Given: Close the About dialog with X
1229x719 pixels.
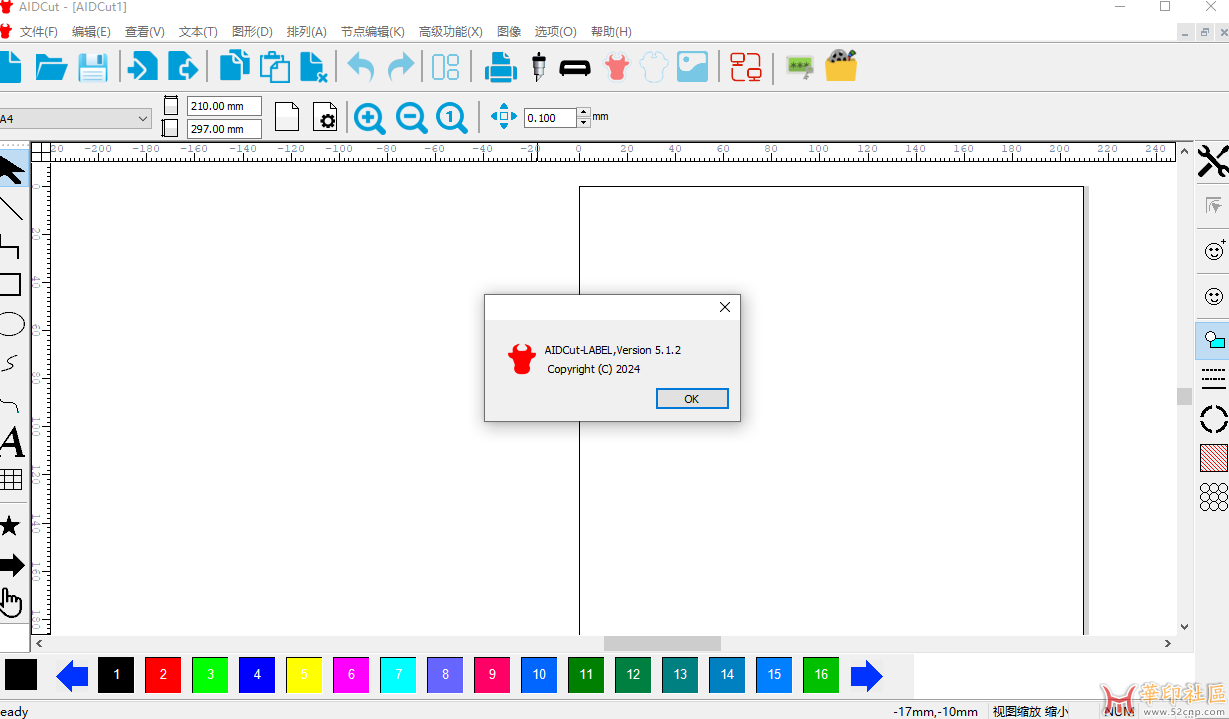Looking at the screenshot, I should [x=725, y=308].
